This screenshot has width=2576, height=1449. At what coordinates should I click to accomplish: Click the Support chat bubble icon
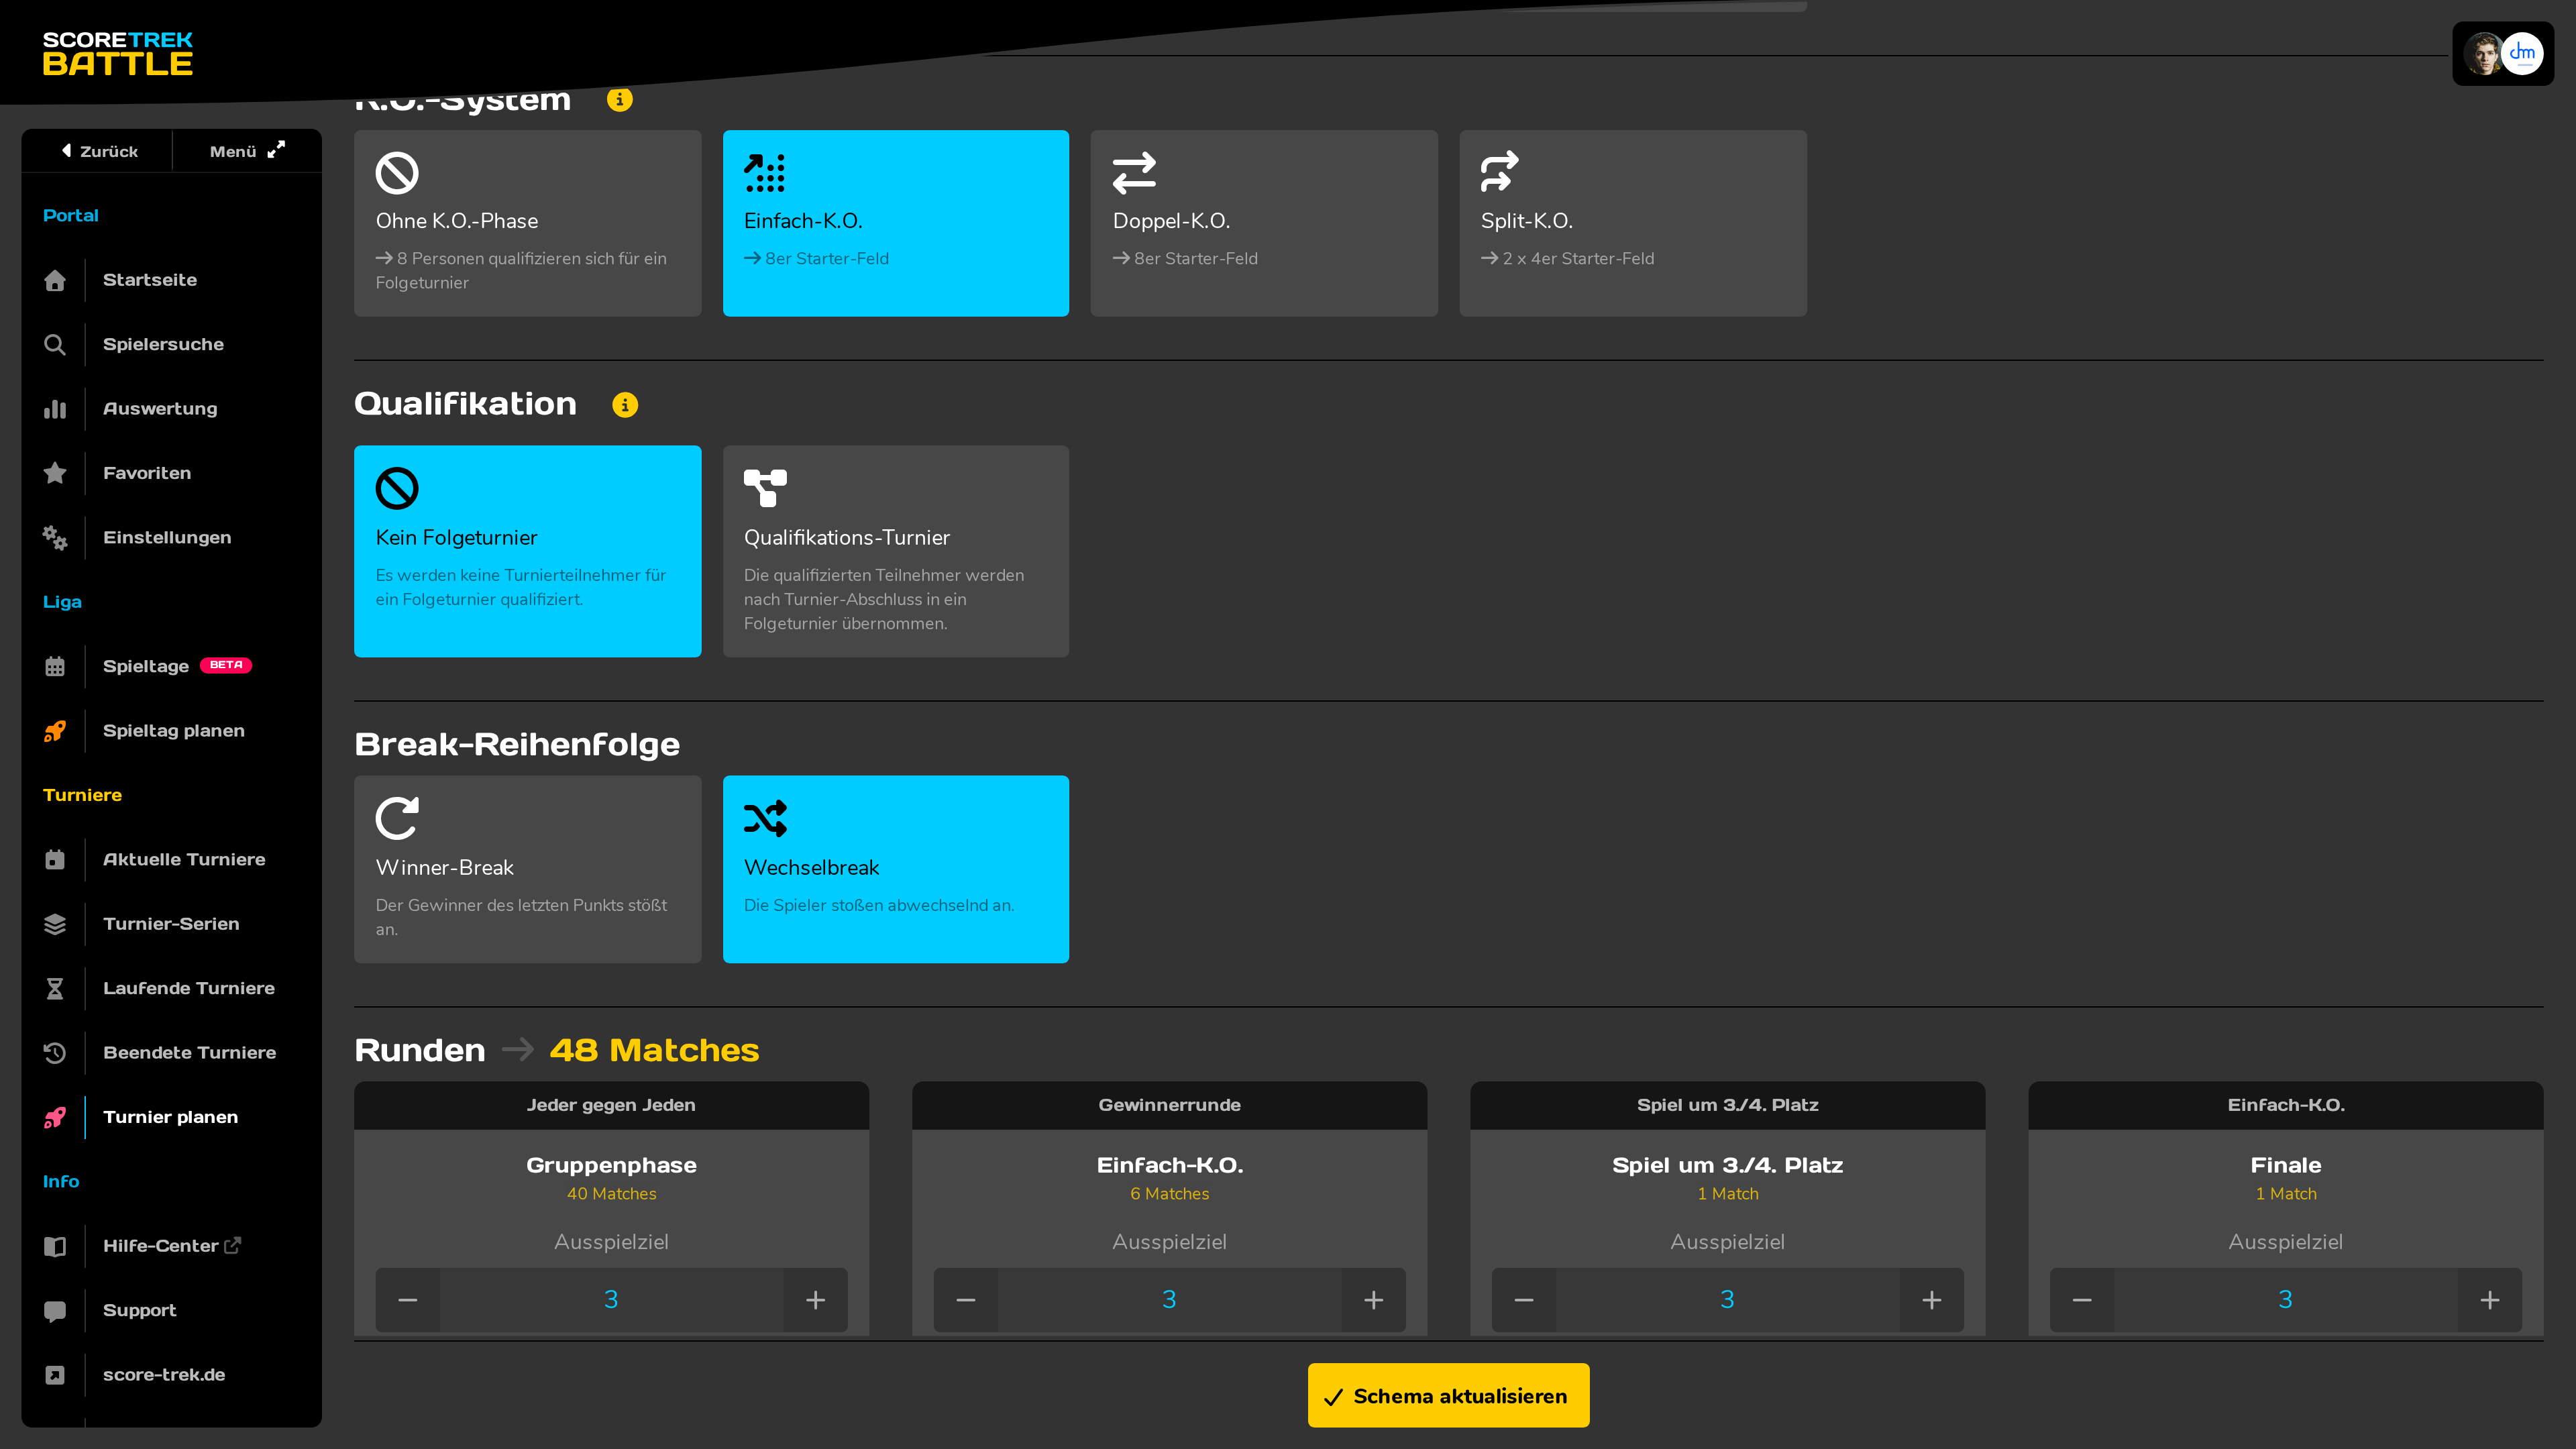(x=55, y=1311)
